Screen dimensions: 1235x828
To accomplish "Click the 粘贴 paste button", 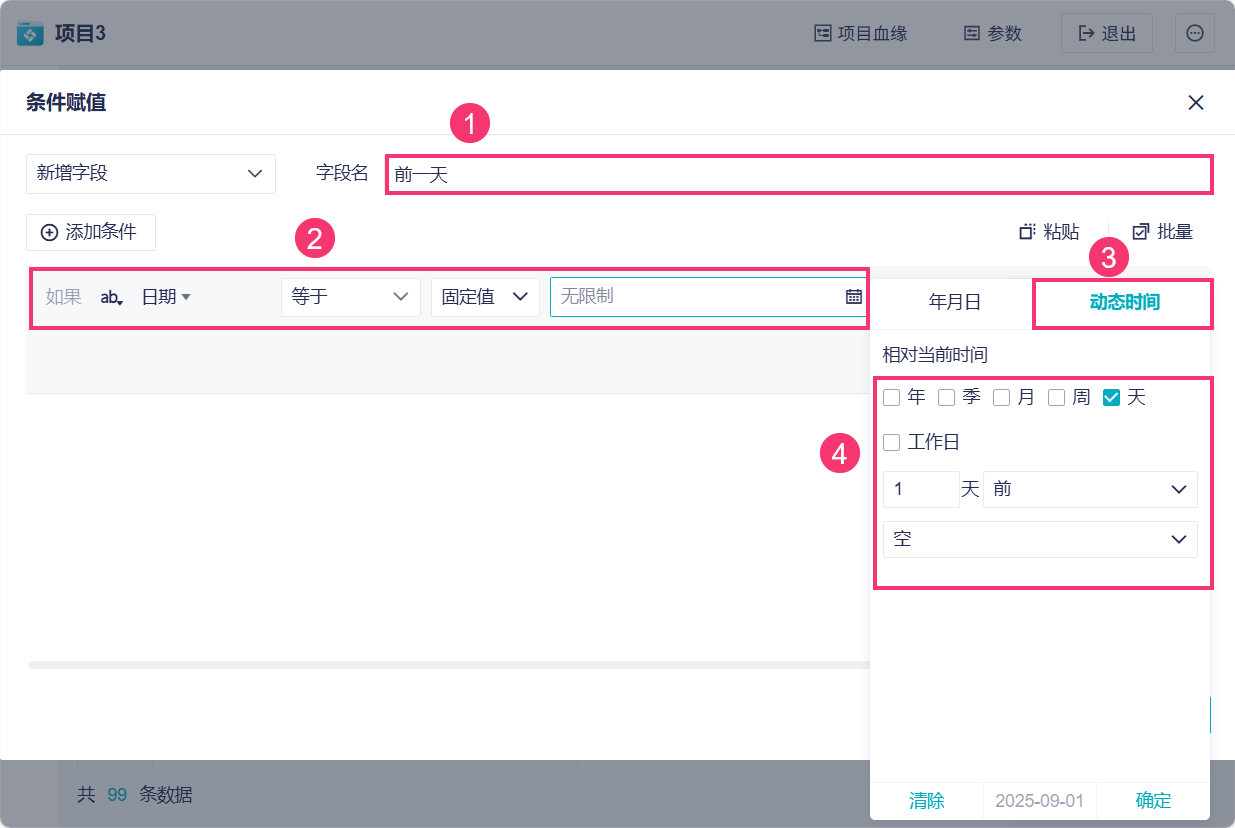I will pos(1049,232).
